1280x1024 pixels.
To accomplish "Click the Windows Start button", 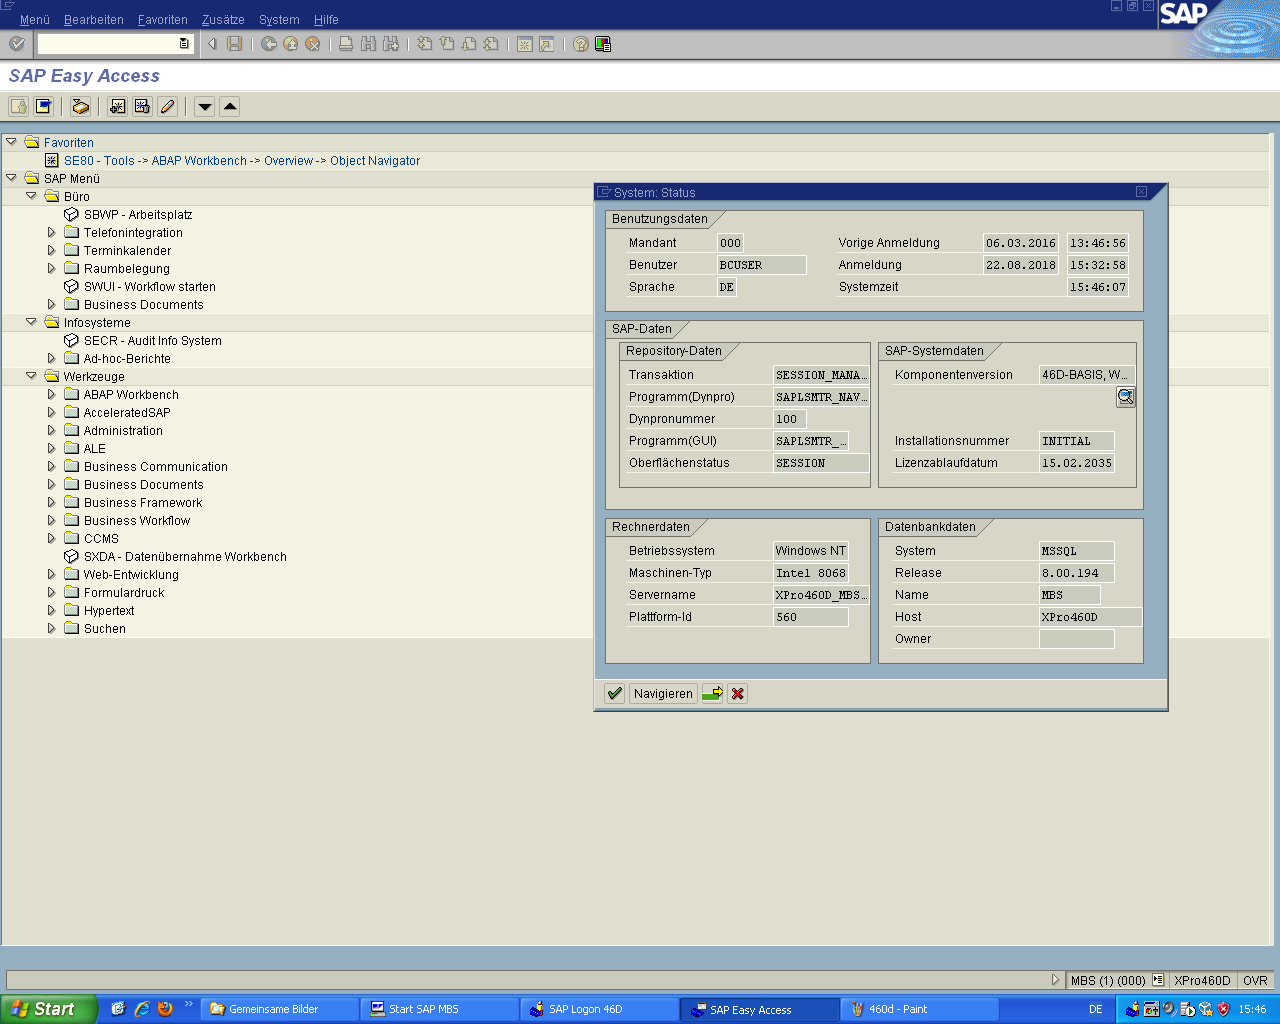I will tap(48, 1009).
